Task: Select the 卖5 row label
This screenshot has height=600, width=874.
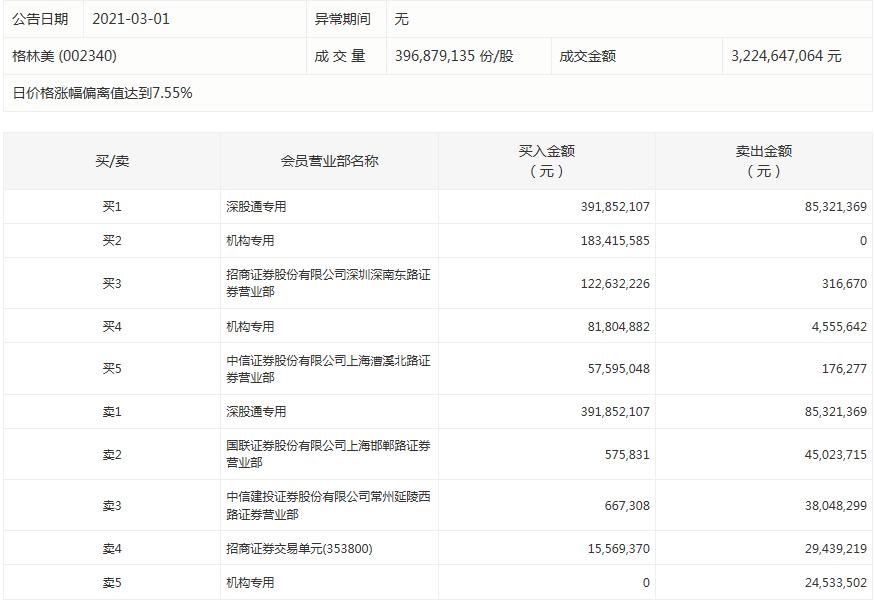Action: tap(112, 583)
